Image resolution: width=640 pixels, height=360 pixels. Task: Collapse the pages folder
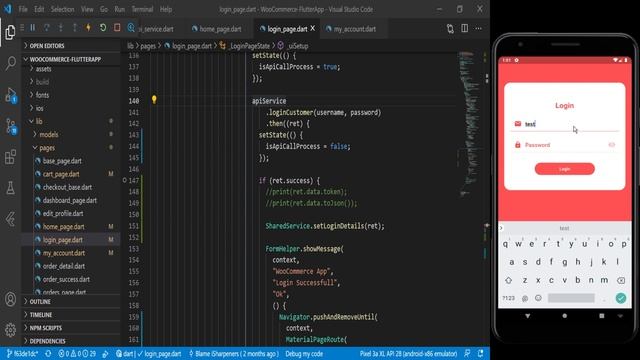coord(47,148)
